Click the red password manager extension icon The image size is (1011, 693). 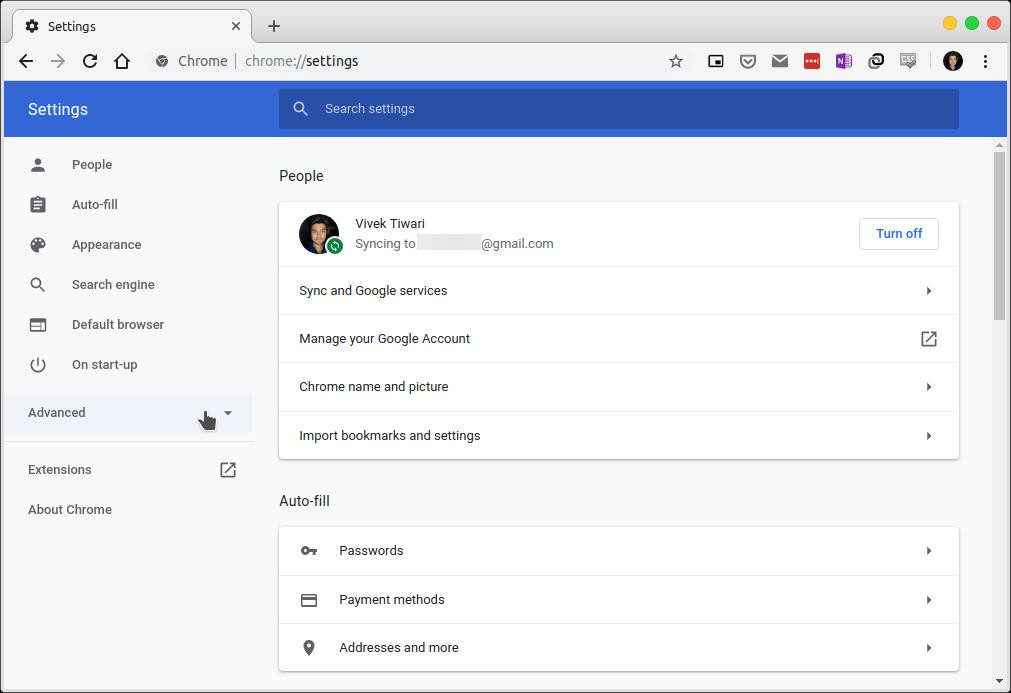pos(812,61)
